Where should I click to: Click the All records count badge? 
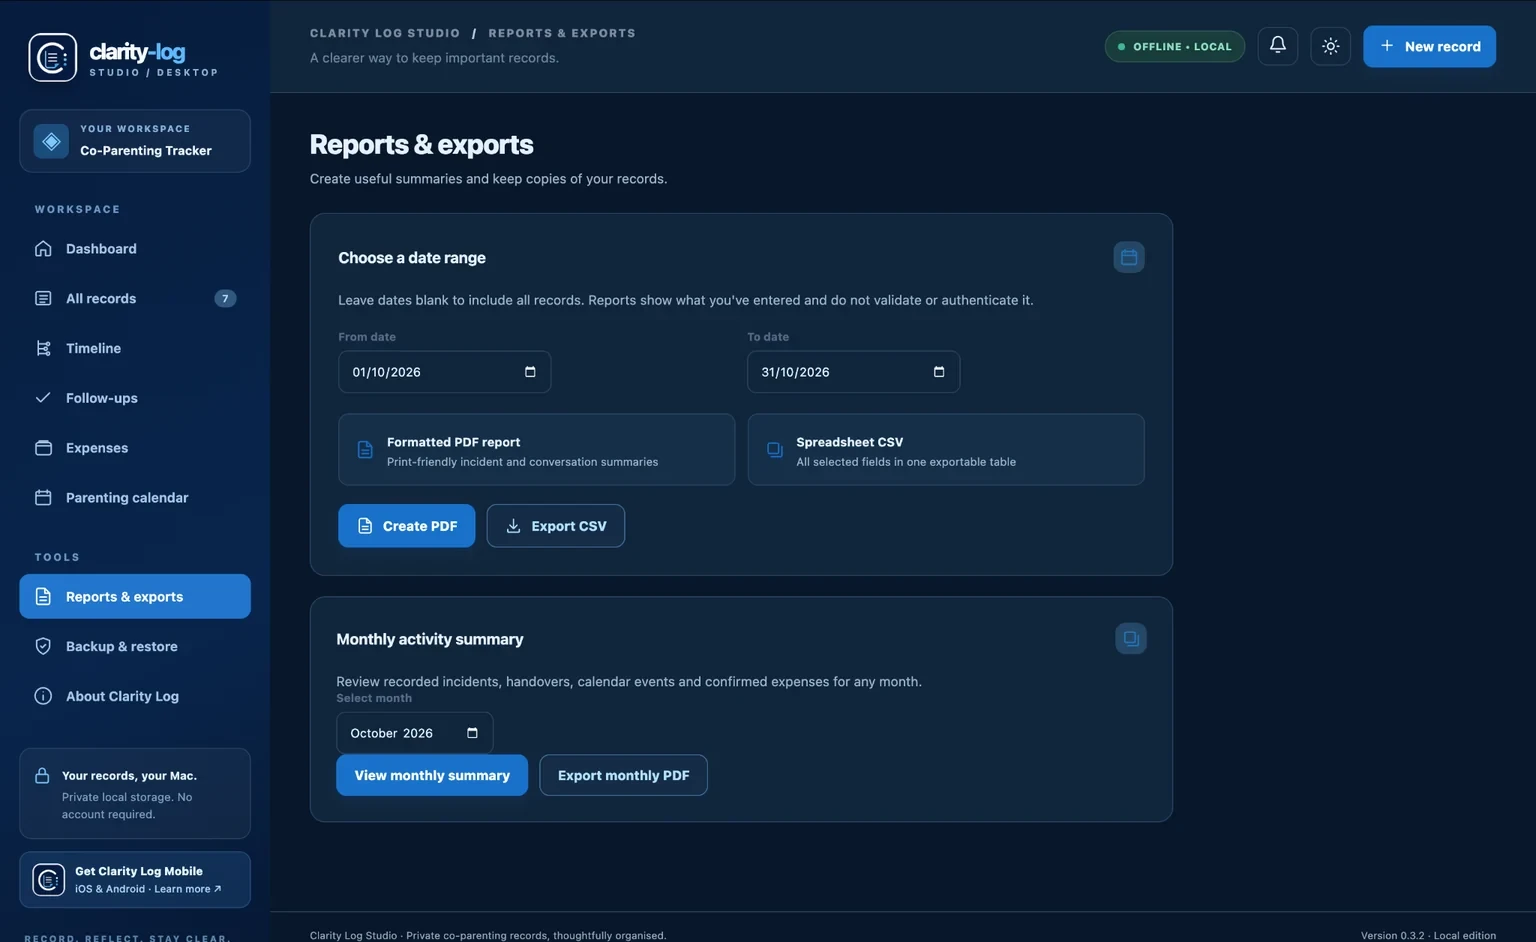pos(225,299)
